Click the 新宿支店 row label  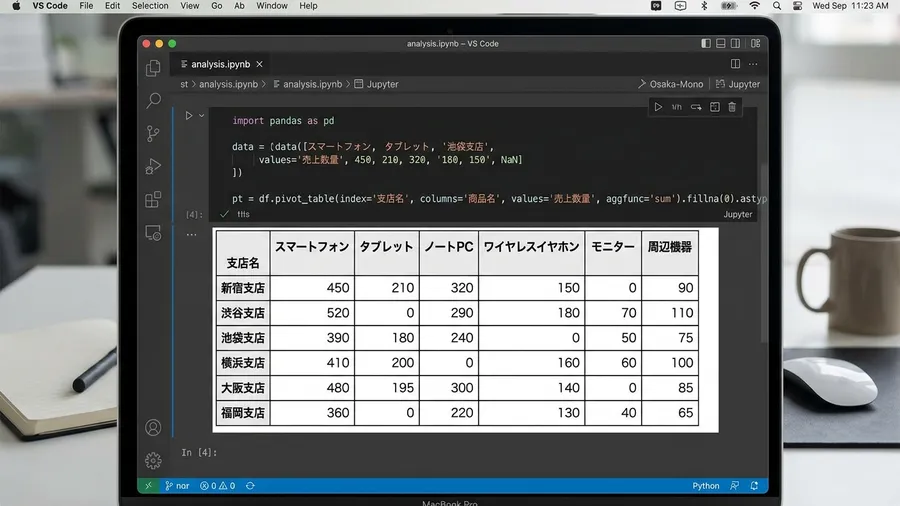pyautogui.click(x=243, y=288)
